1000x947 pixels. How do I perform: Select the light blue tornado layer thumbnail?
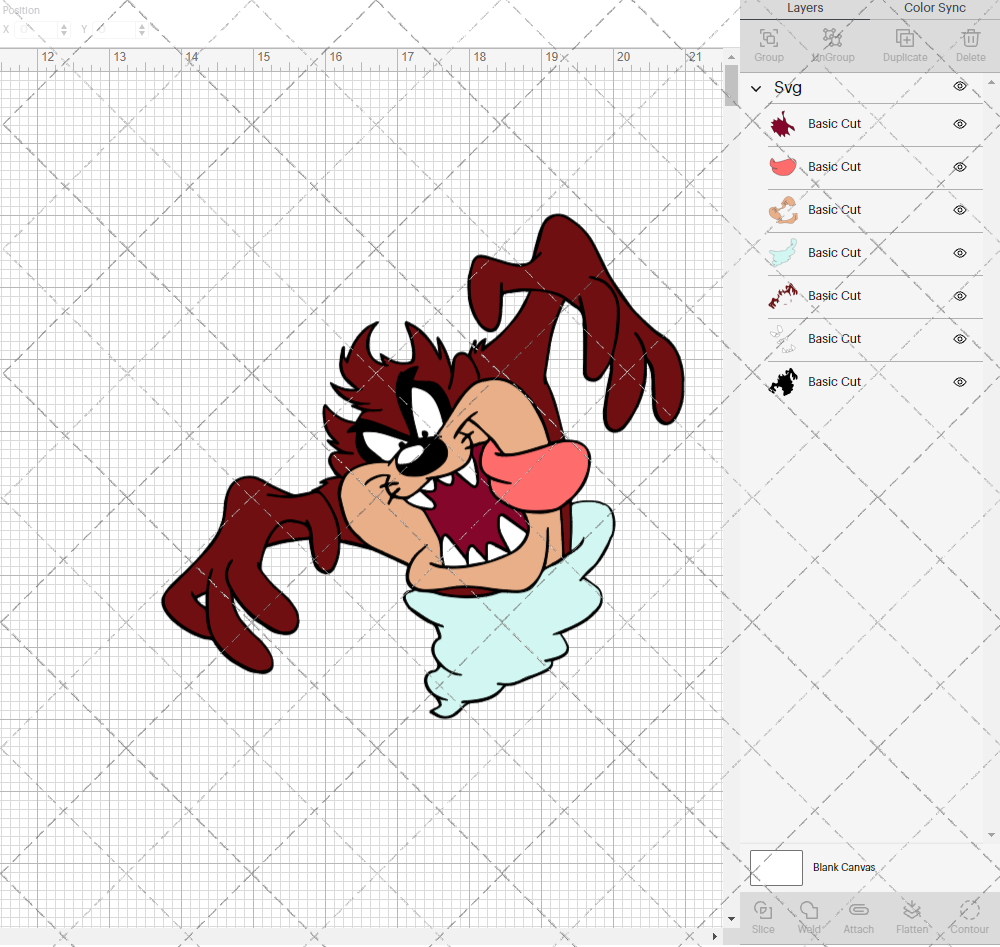(x=783, y=253)
